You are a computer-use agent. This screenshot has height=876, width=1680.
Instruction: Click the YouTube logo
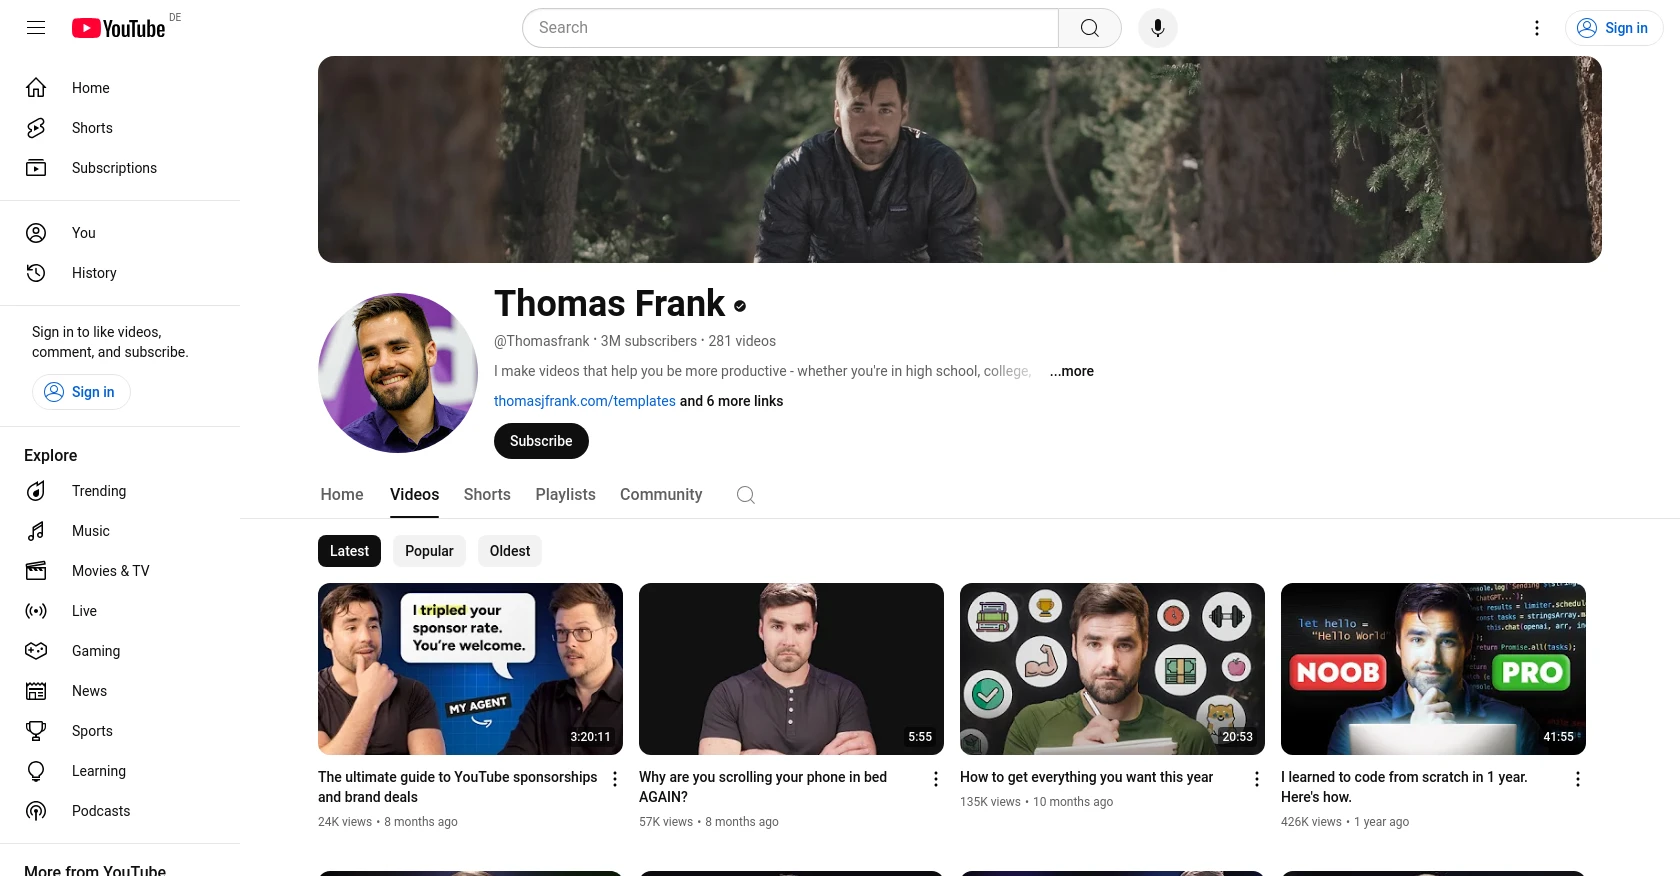(119, 28)
